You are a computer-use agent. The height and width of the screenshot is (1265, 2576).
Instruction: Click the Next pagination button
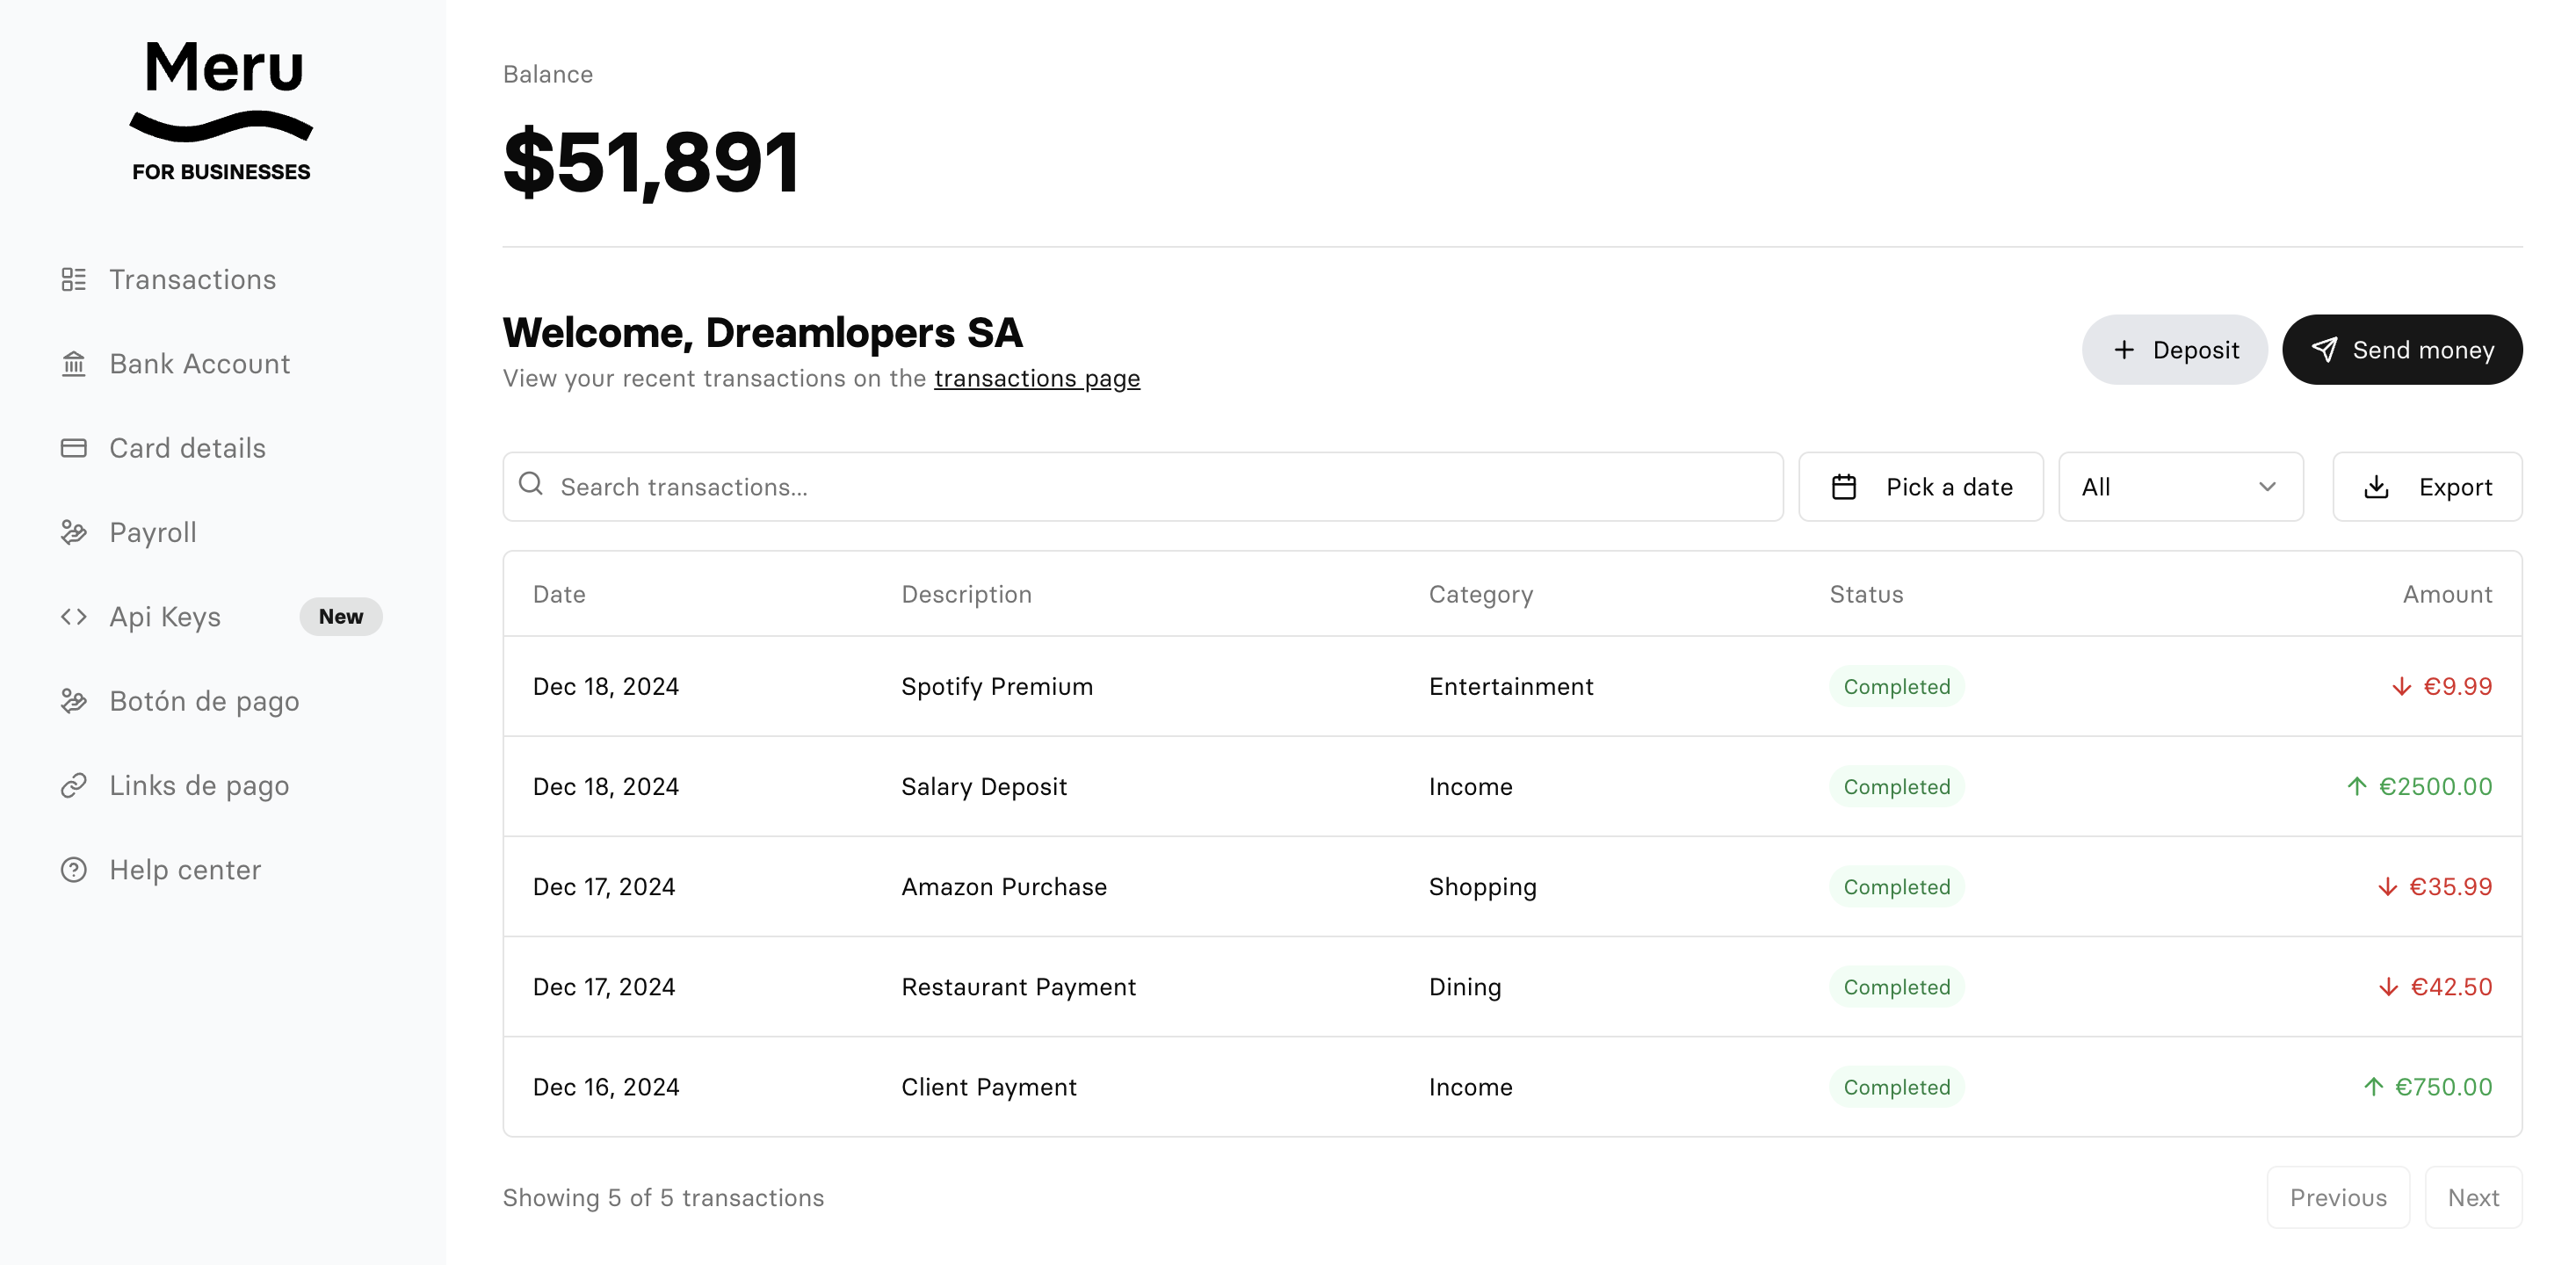click(x=2472, y=1197)
